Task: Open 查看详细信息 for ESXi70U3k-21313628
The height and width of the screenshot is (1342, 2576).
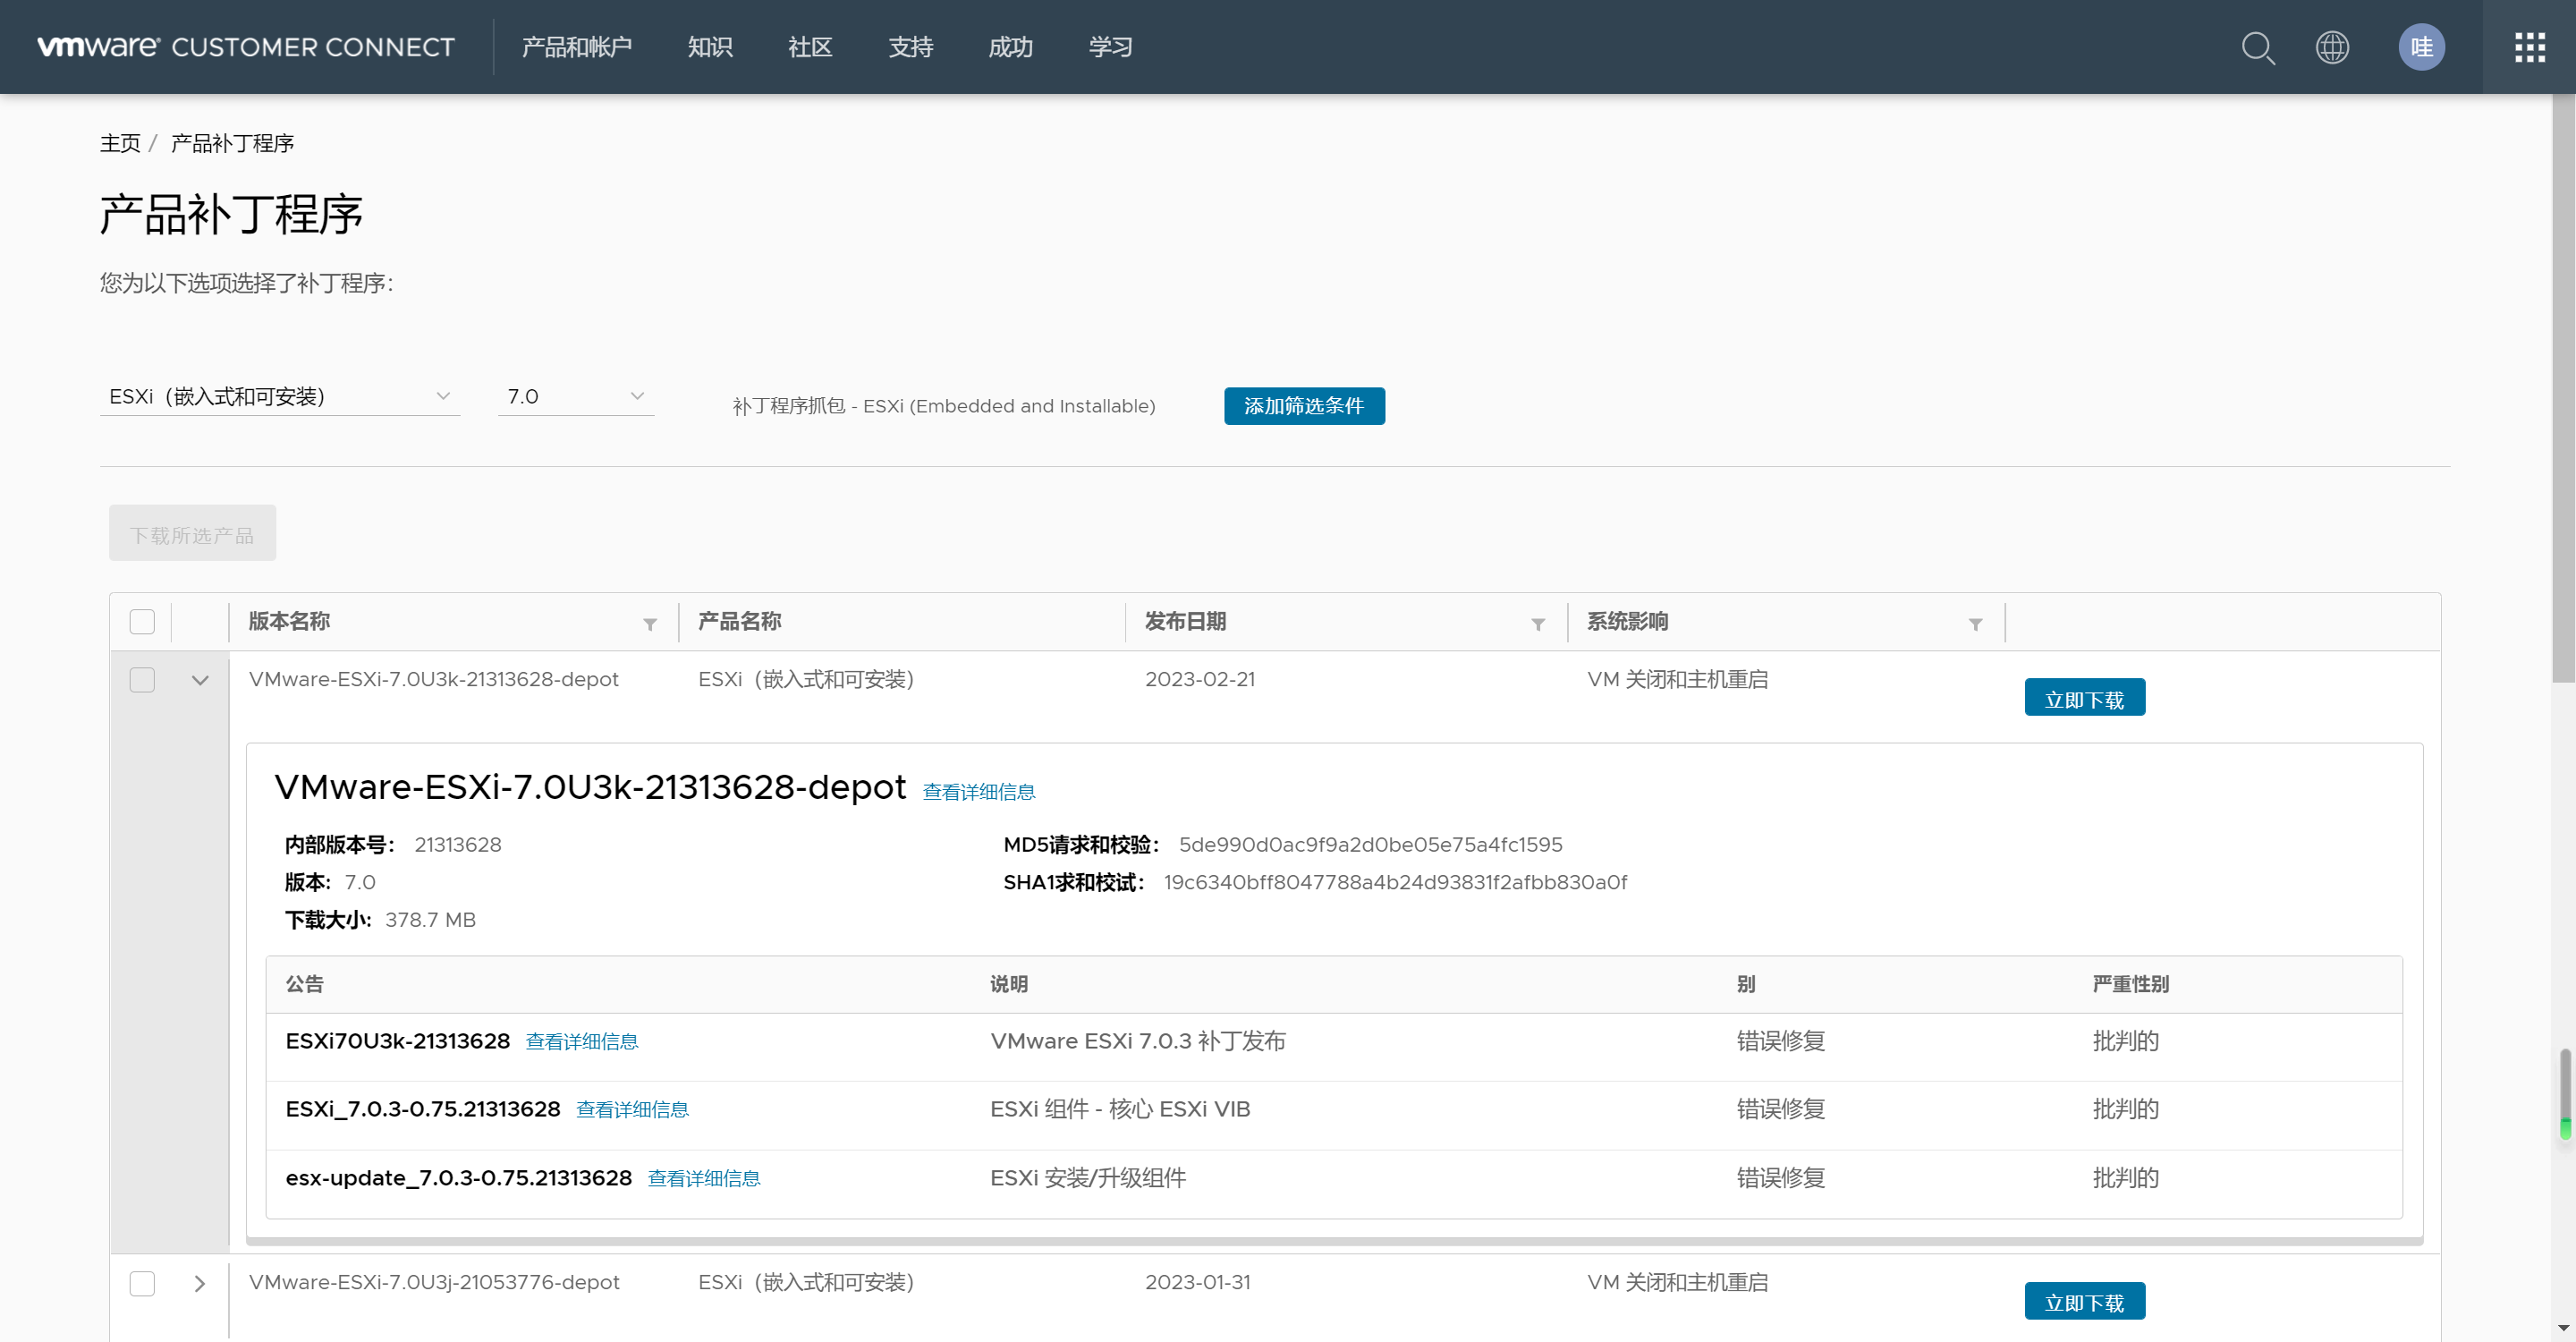Action: [581, 1042]
